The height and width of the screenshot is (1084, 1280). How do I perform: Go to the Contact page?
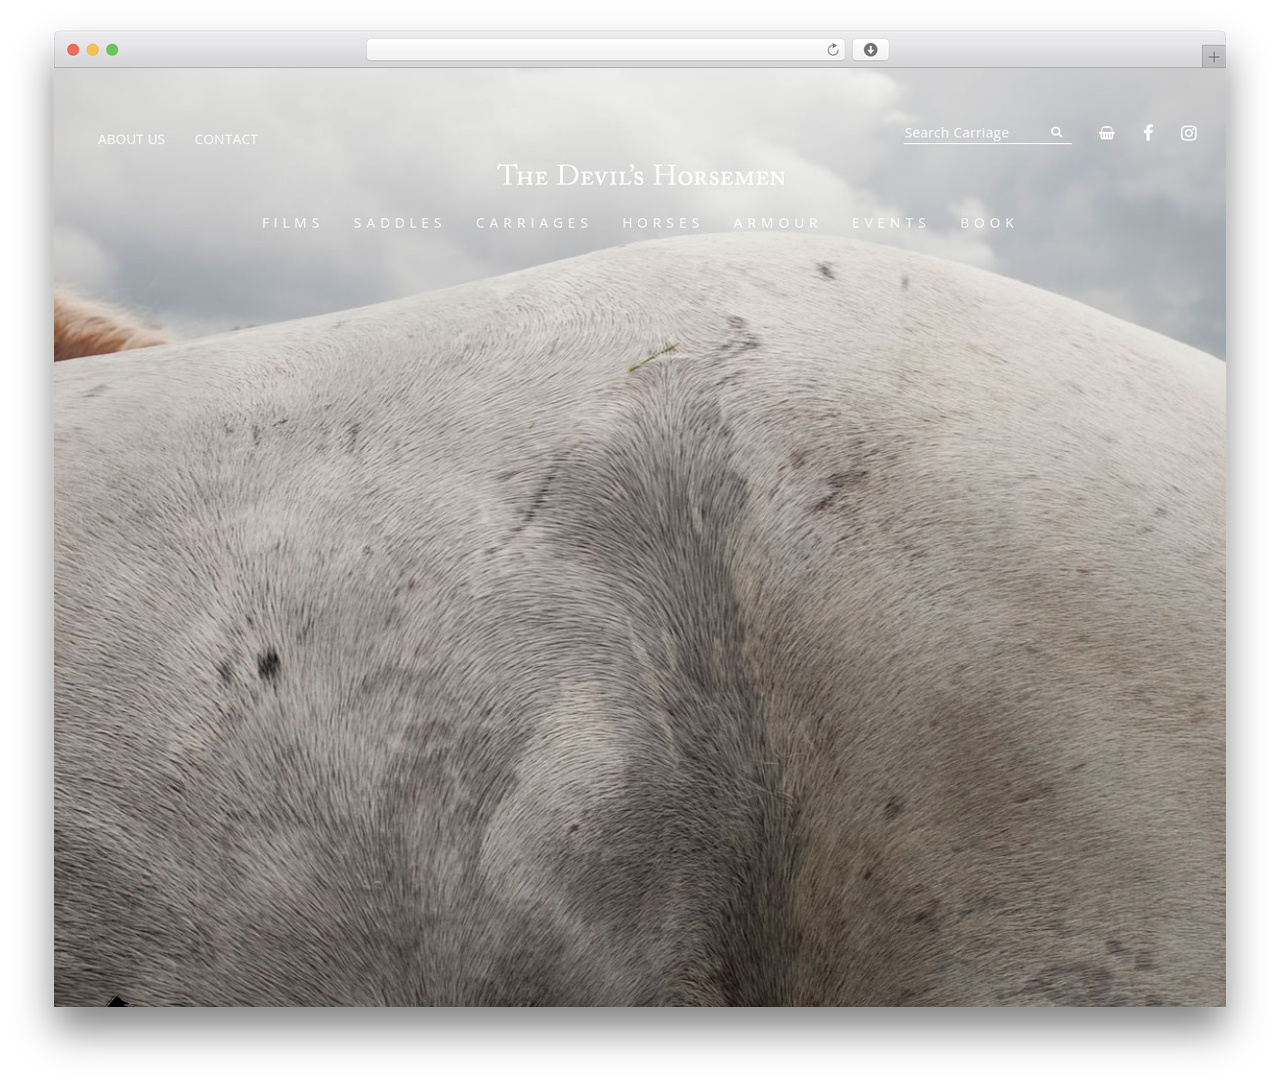pos(226,139)
